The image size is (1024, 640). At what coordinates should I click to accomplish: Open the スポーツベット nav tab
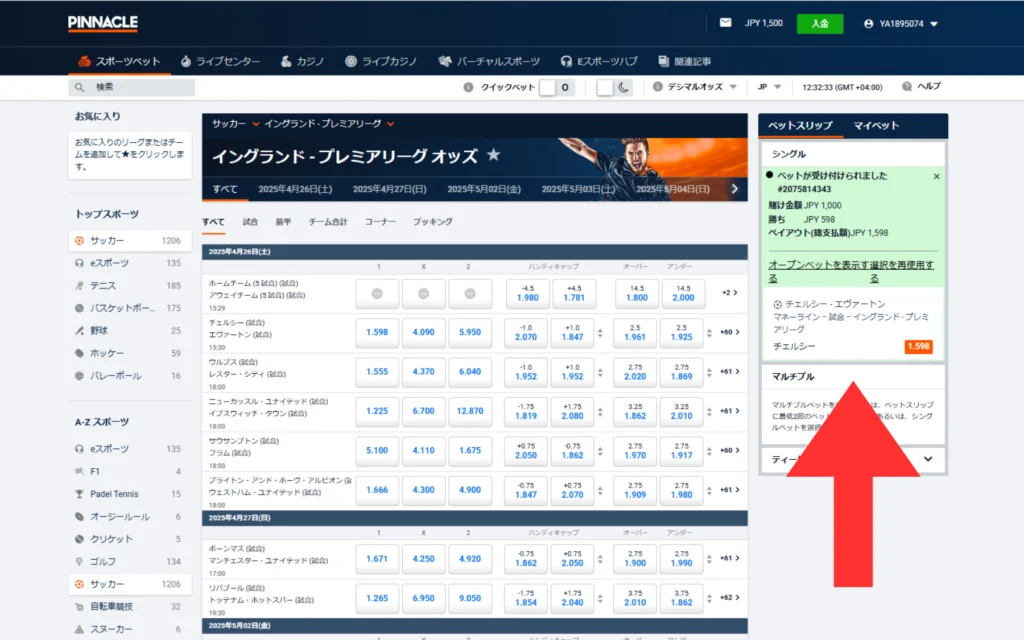click(x=120, y=61)
